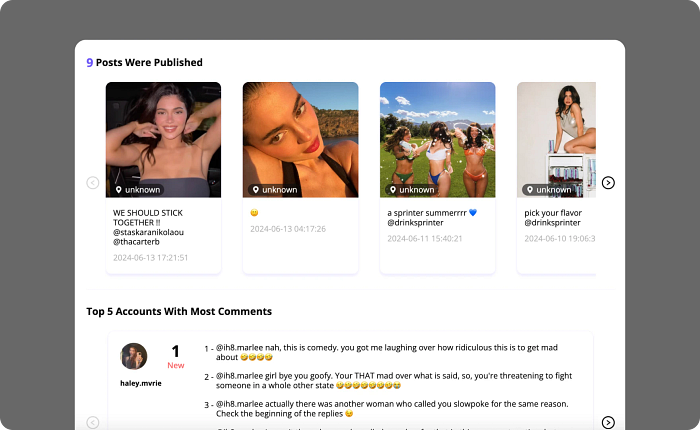
Task: Click Top 5 Accounts With Most Comments heading
Action: click(x=179, y=311)
